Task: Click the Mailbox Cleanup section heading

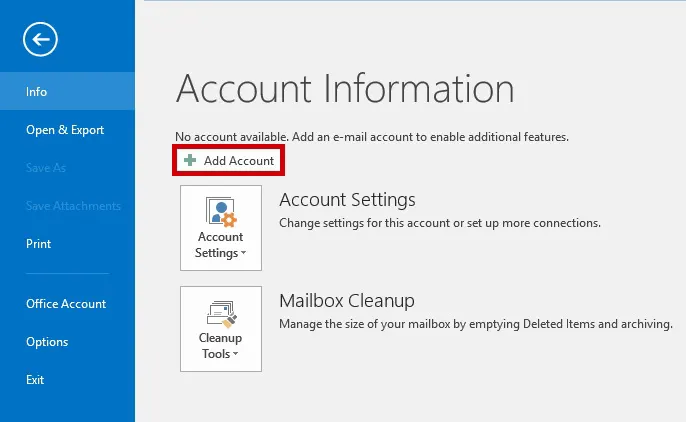Action: pos(346,301)
